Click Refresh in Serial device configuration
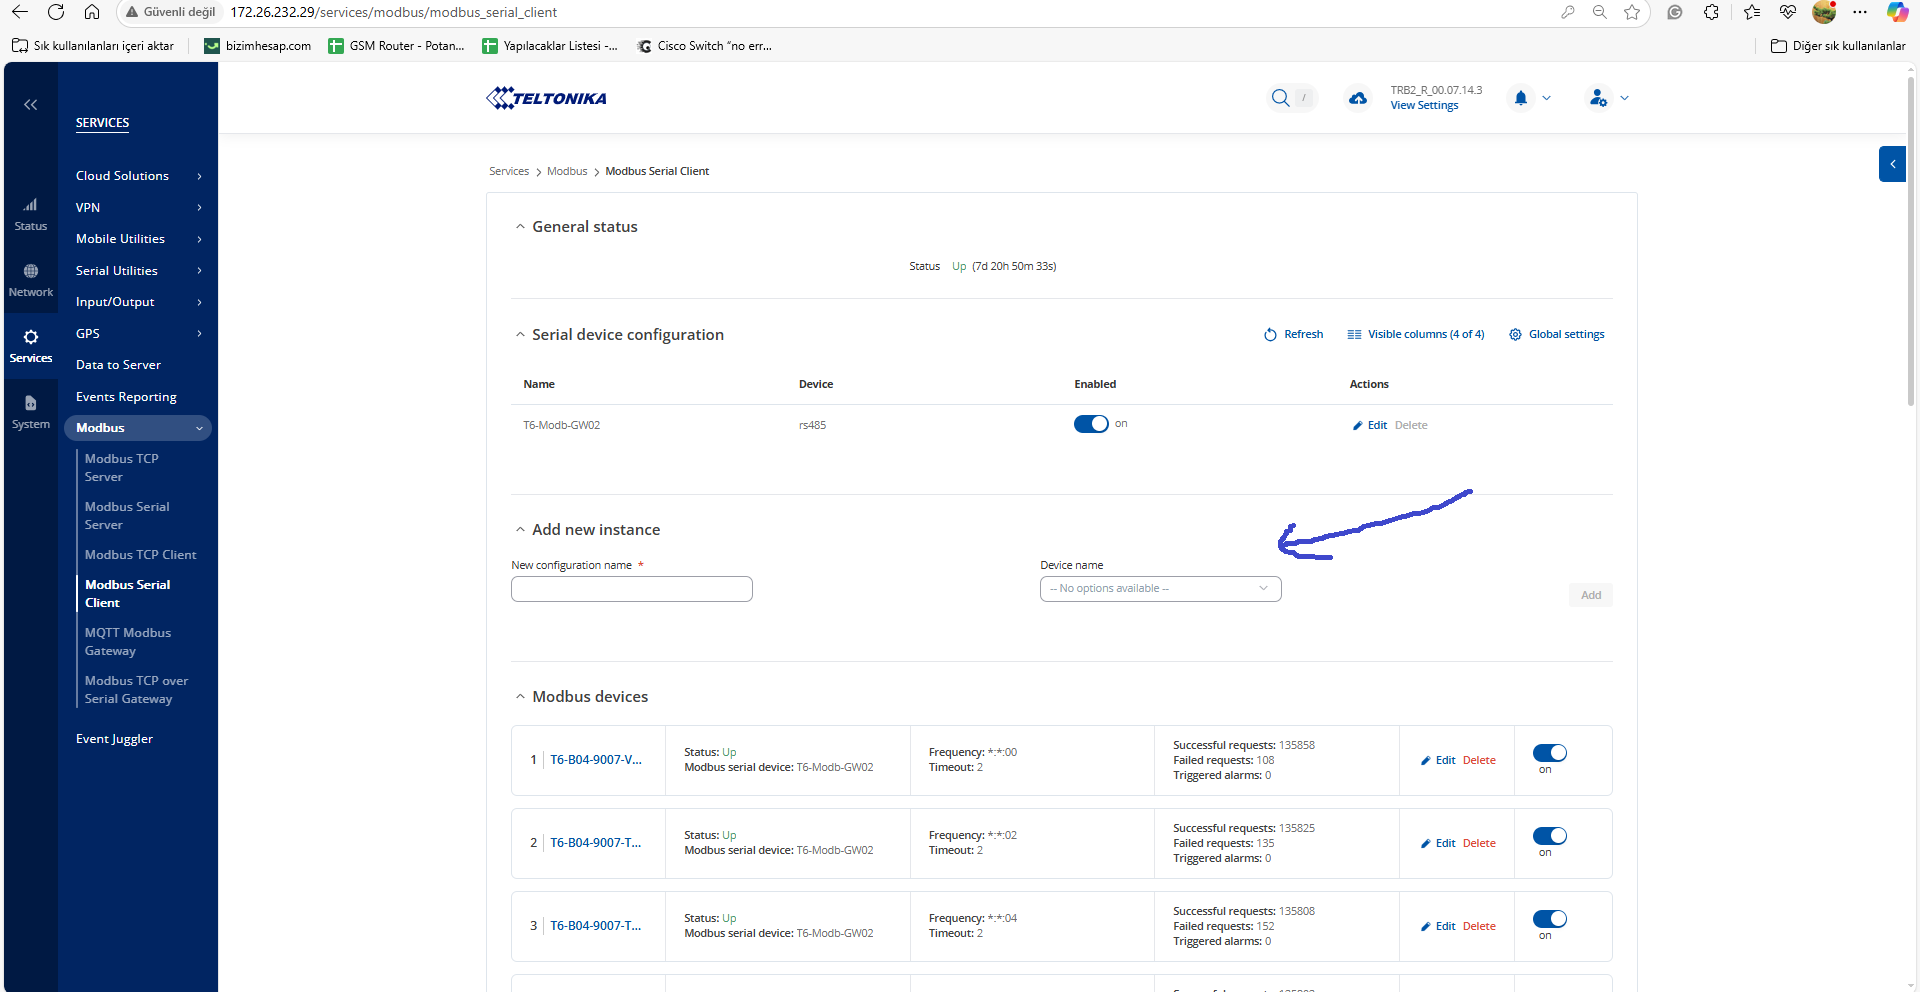Screen dimensions: 1920x992 (x=1293, y=335)
